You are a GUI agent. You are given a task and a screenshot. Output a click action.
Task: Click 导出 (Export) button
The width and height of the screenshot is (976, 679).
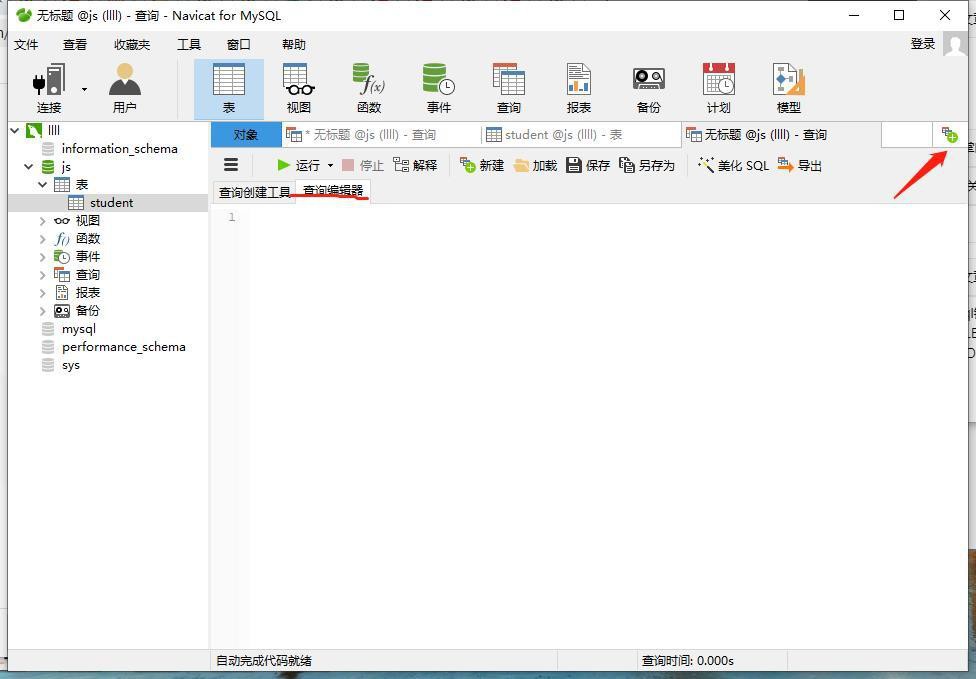coord(800,165)
